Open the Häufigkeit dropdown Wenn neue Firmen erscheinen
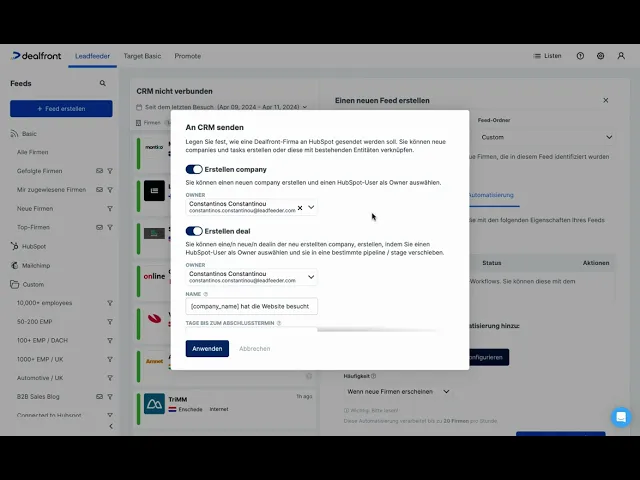The height and width of the screenshot is (480, 640). [398, 391]
